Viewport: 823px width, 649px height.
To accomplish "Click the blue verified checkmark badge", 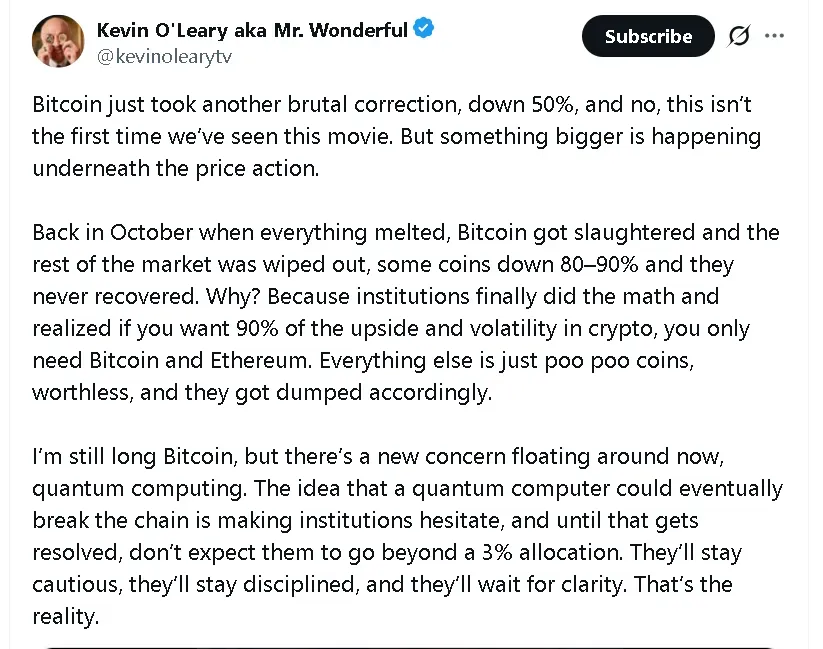I will point(424,30).
